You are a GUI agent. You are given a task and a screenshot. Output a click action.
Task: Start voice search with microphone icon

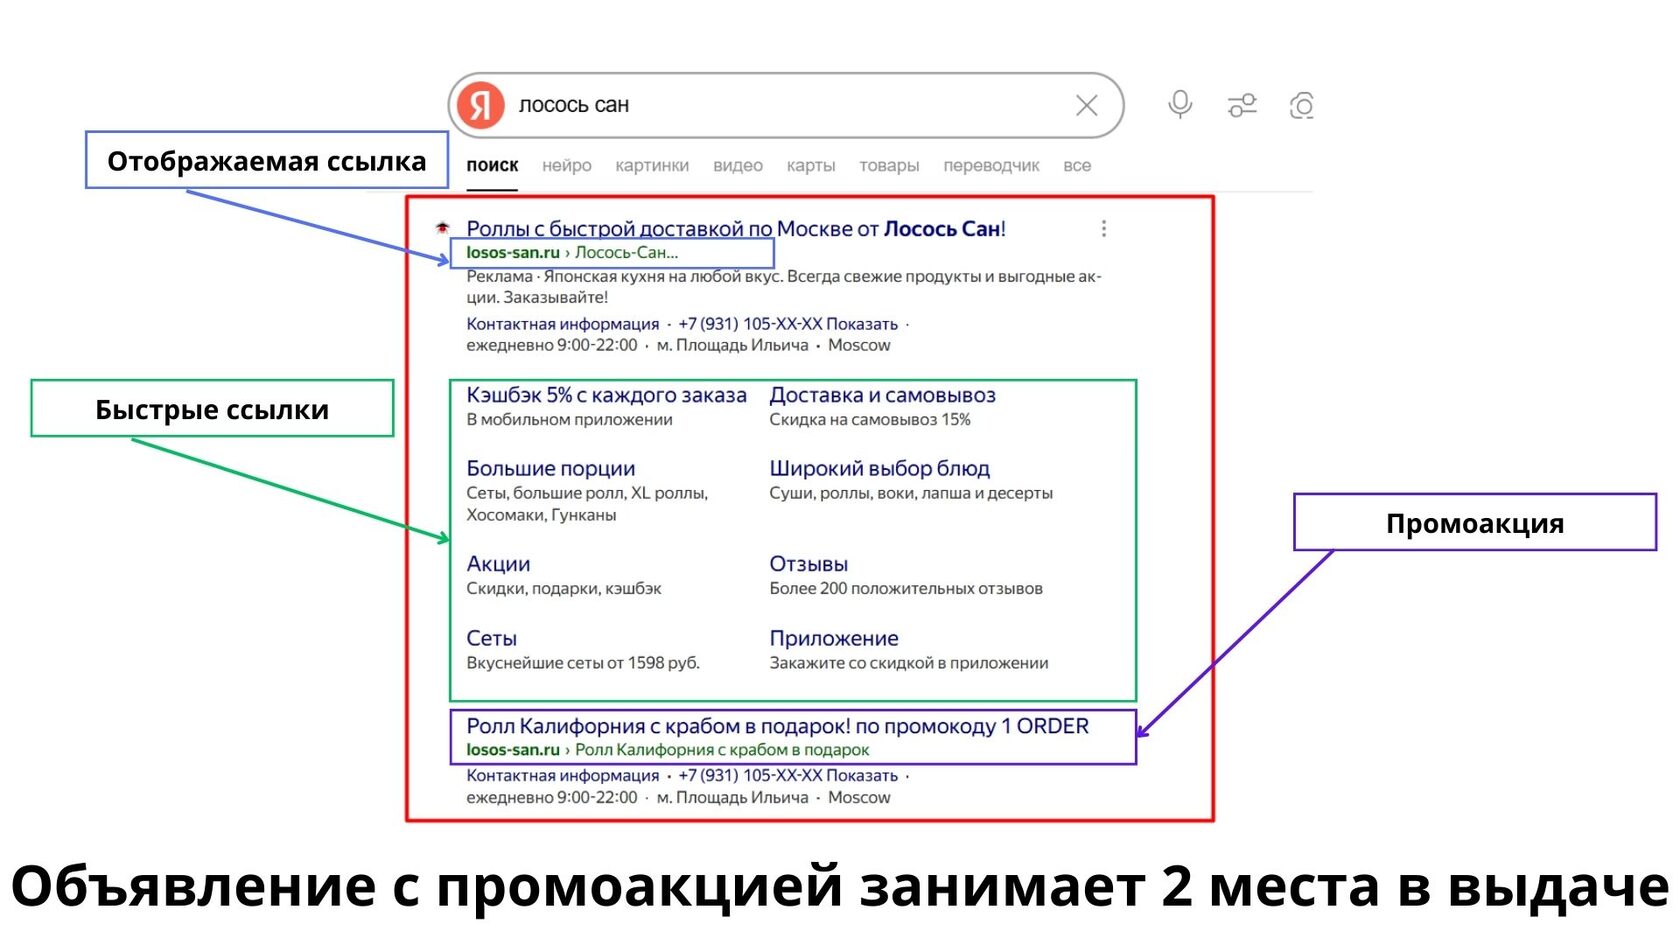1180,105
